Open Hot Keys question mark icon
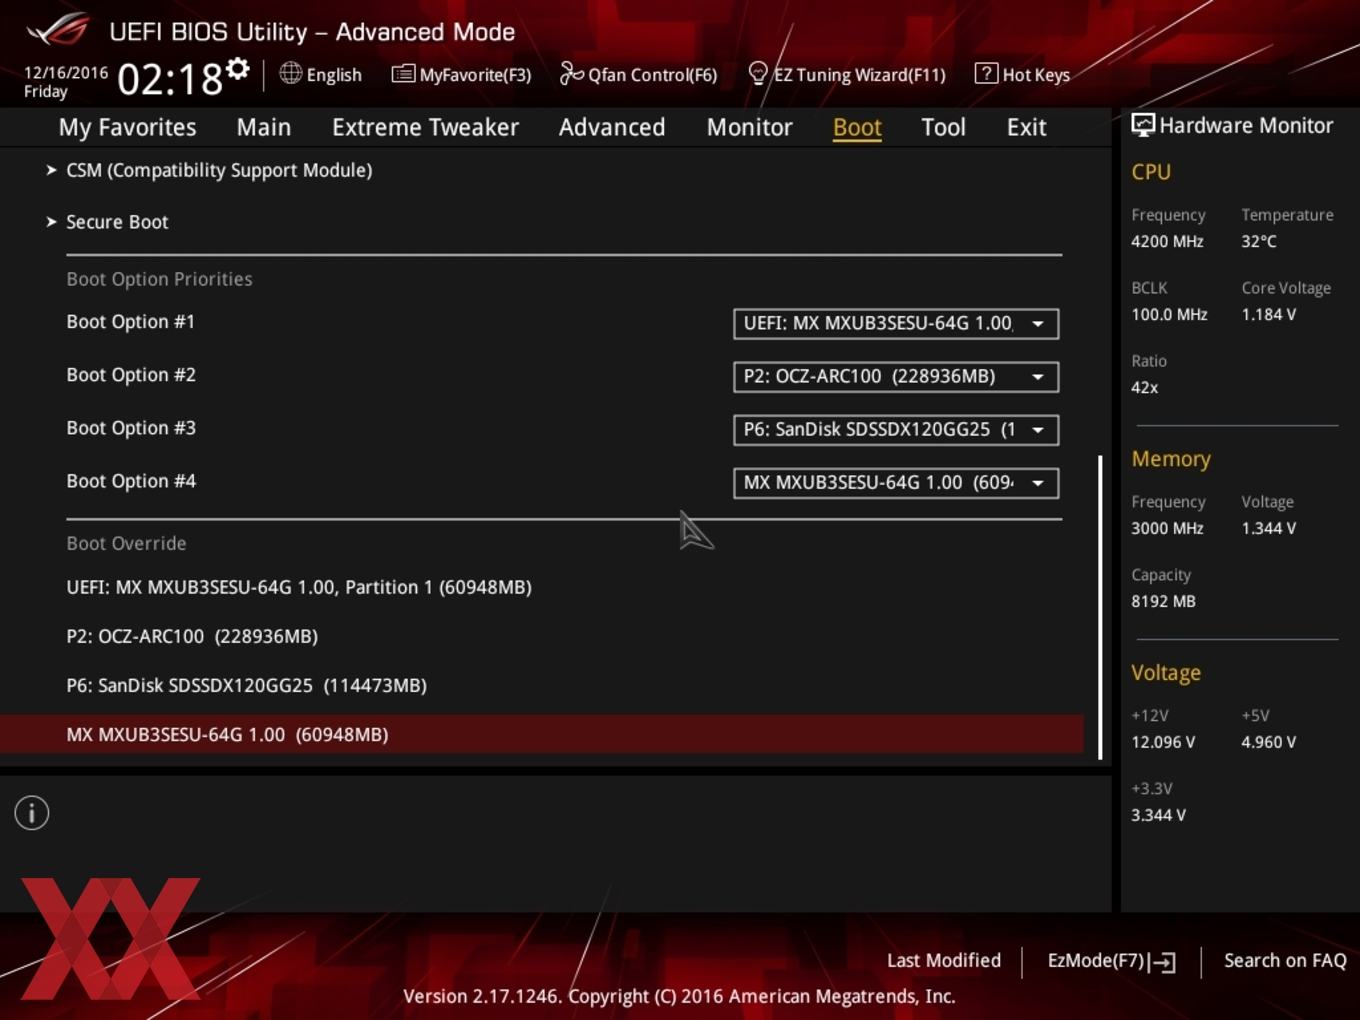 [986, 73]
